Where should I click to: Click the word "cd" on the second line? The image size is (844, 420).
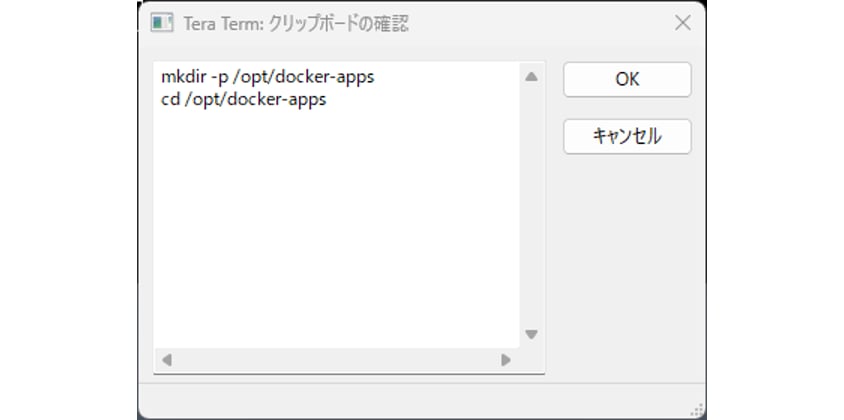[169, 100]
